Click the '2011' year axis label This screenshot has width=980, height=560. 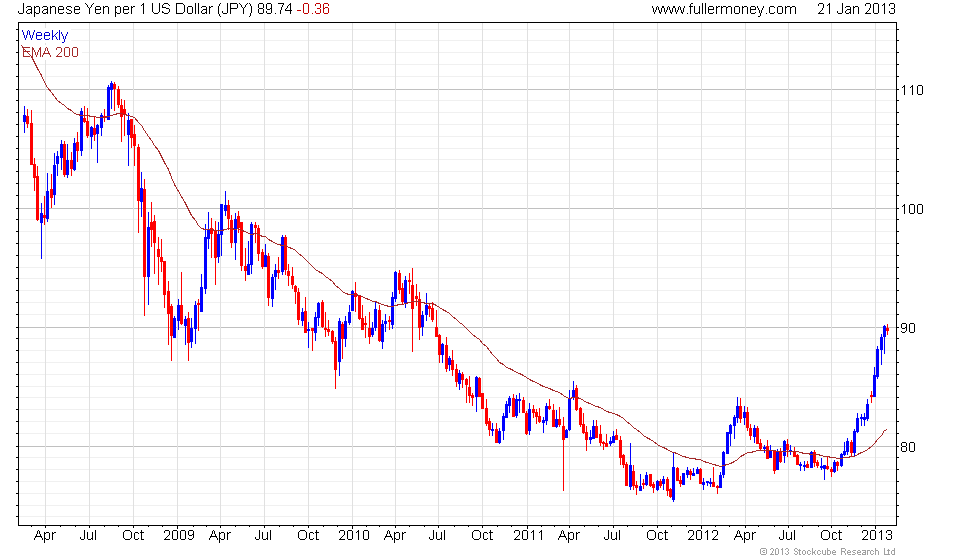tap(528, 536)
